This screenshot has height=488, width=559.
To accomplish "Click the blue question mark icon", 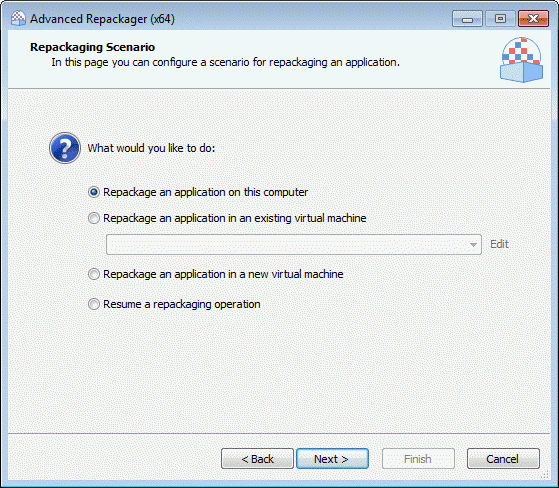I will point(65,148).
